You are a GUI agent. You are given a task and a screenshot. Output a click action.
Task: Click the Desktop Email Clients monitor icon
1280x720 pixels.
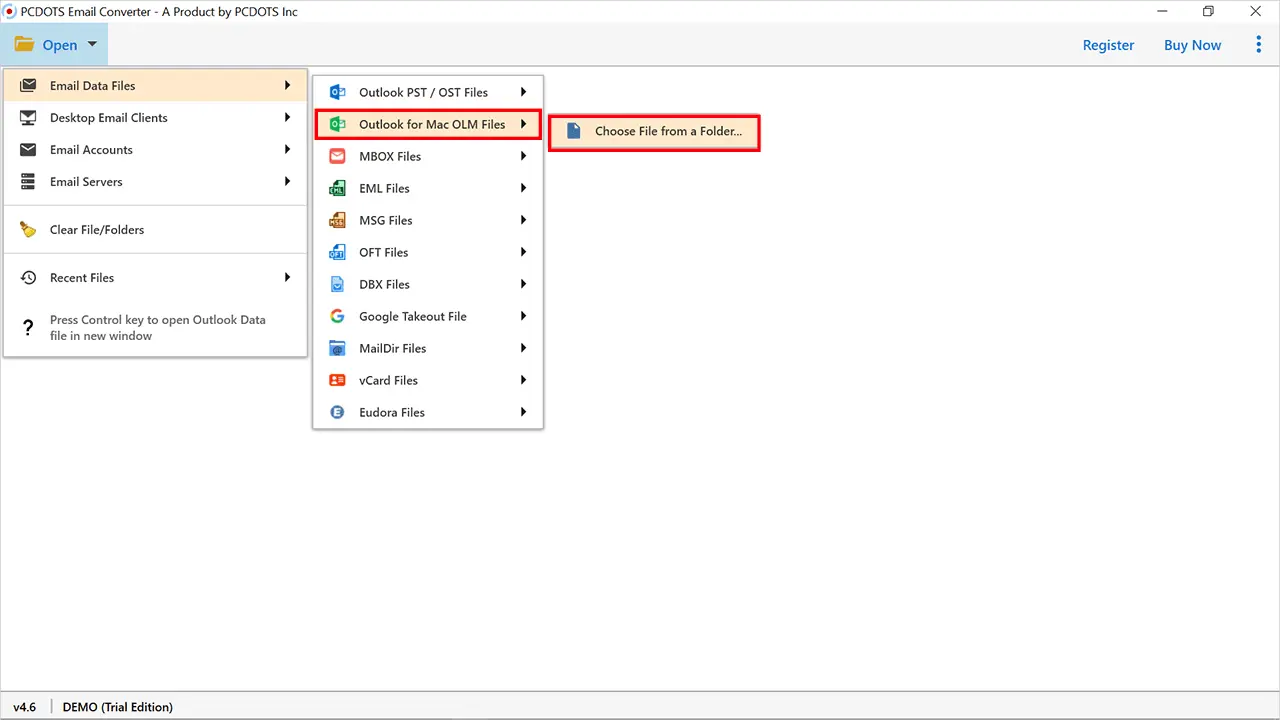pos(28,117)
